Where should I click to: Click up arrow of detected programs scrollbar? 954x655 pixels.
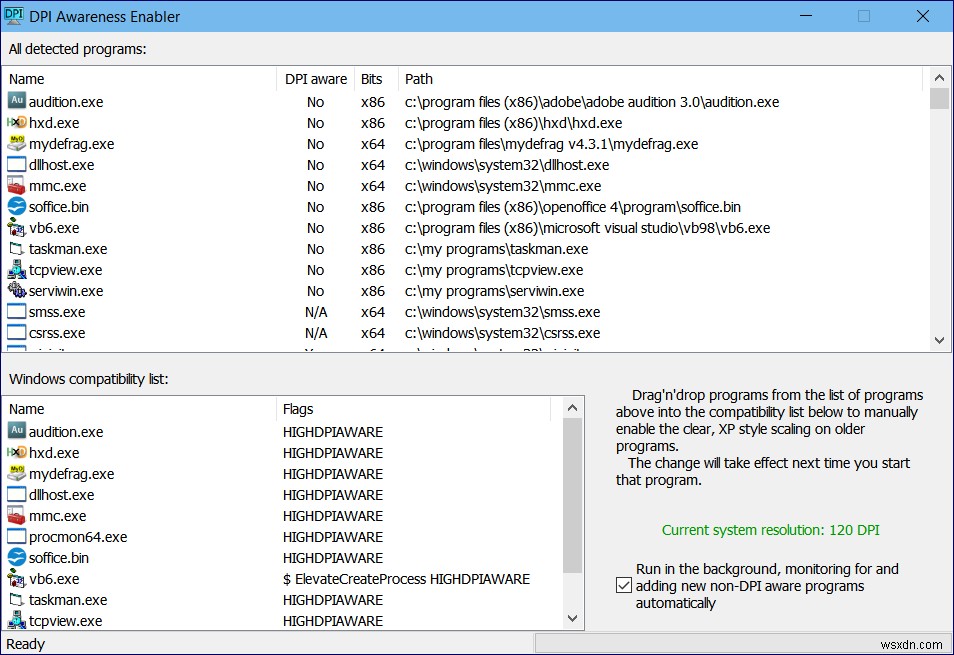click(x=939, y=77)
